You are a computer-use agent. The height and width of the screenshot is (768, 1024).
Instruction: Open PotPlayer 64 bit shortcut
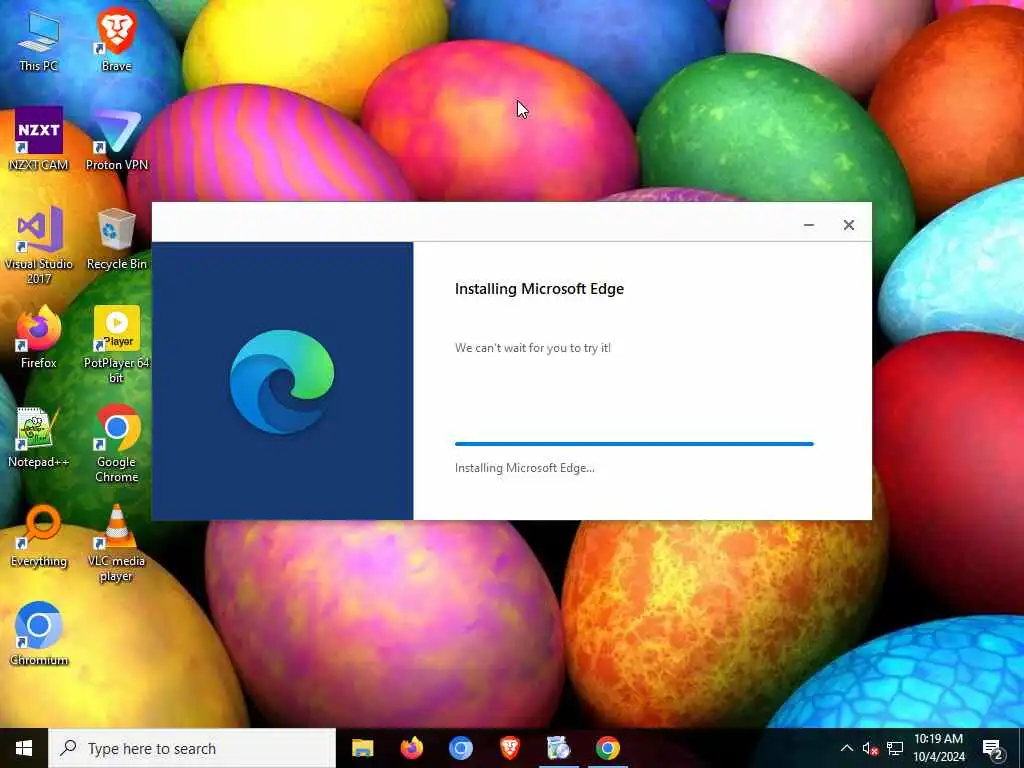[x=116, y=344]
